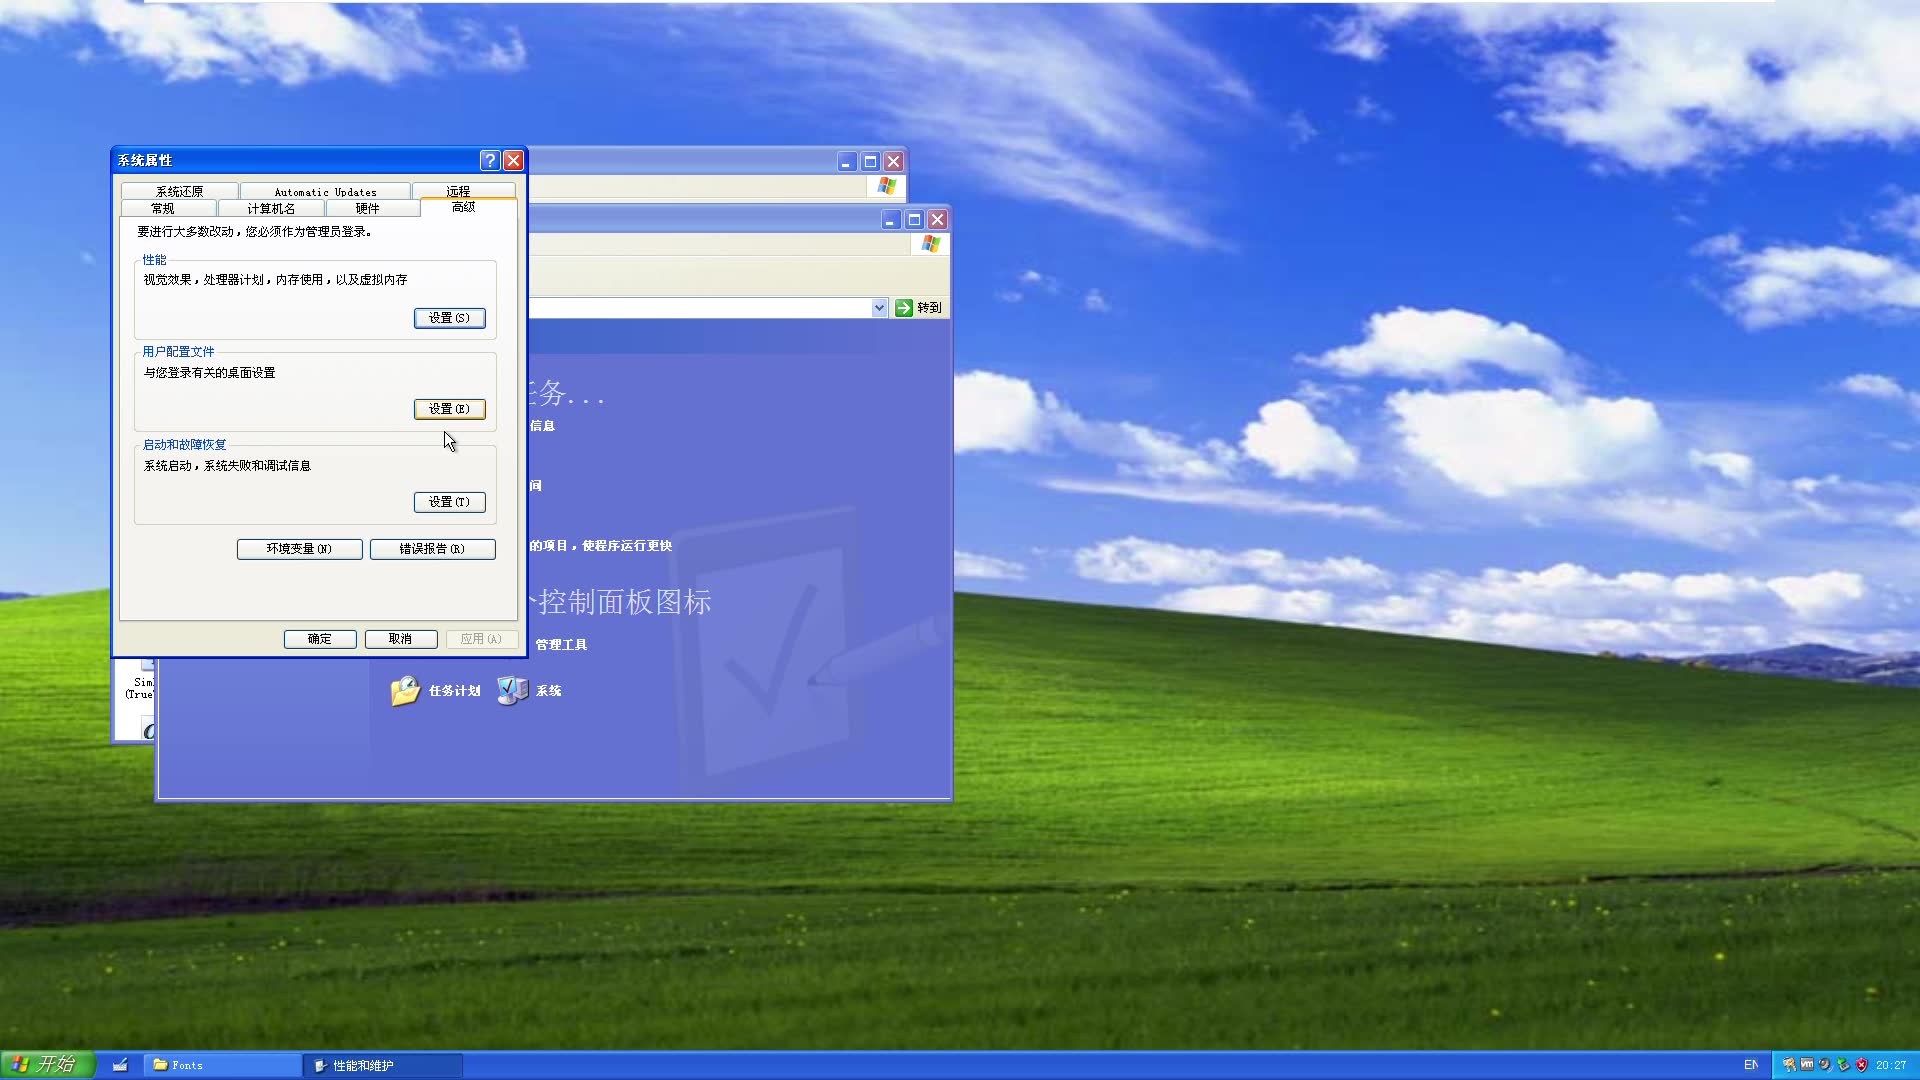The width and height of the screenshot is (1920, 1080).
Task: Open the VMware Tools tray icon
Action: pyautogui.click(x=1807, y=1065)
